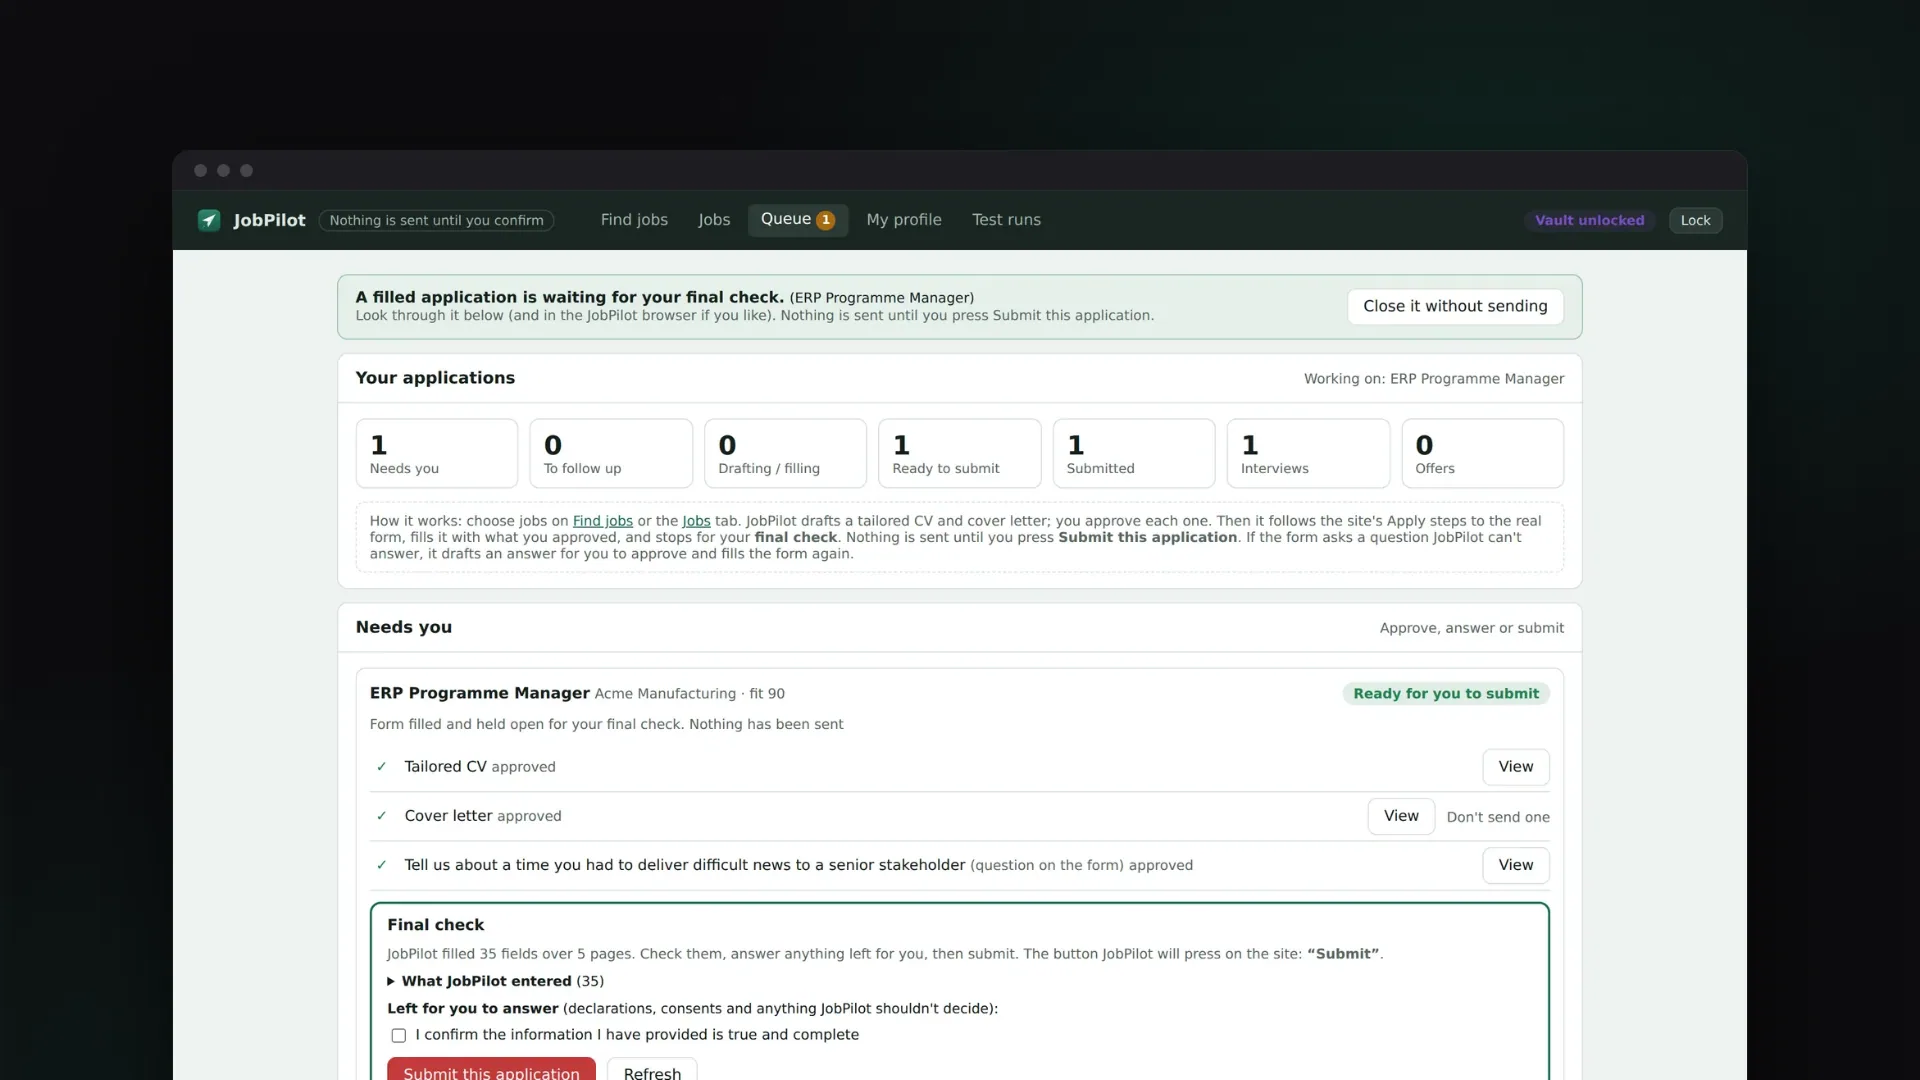Image resolution: width=1920 pixels, height=1080 pixels.
Task: Click the Ready for you to submit badge
Action: [1445, 694]
